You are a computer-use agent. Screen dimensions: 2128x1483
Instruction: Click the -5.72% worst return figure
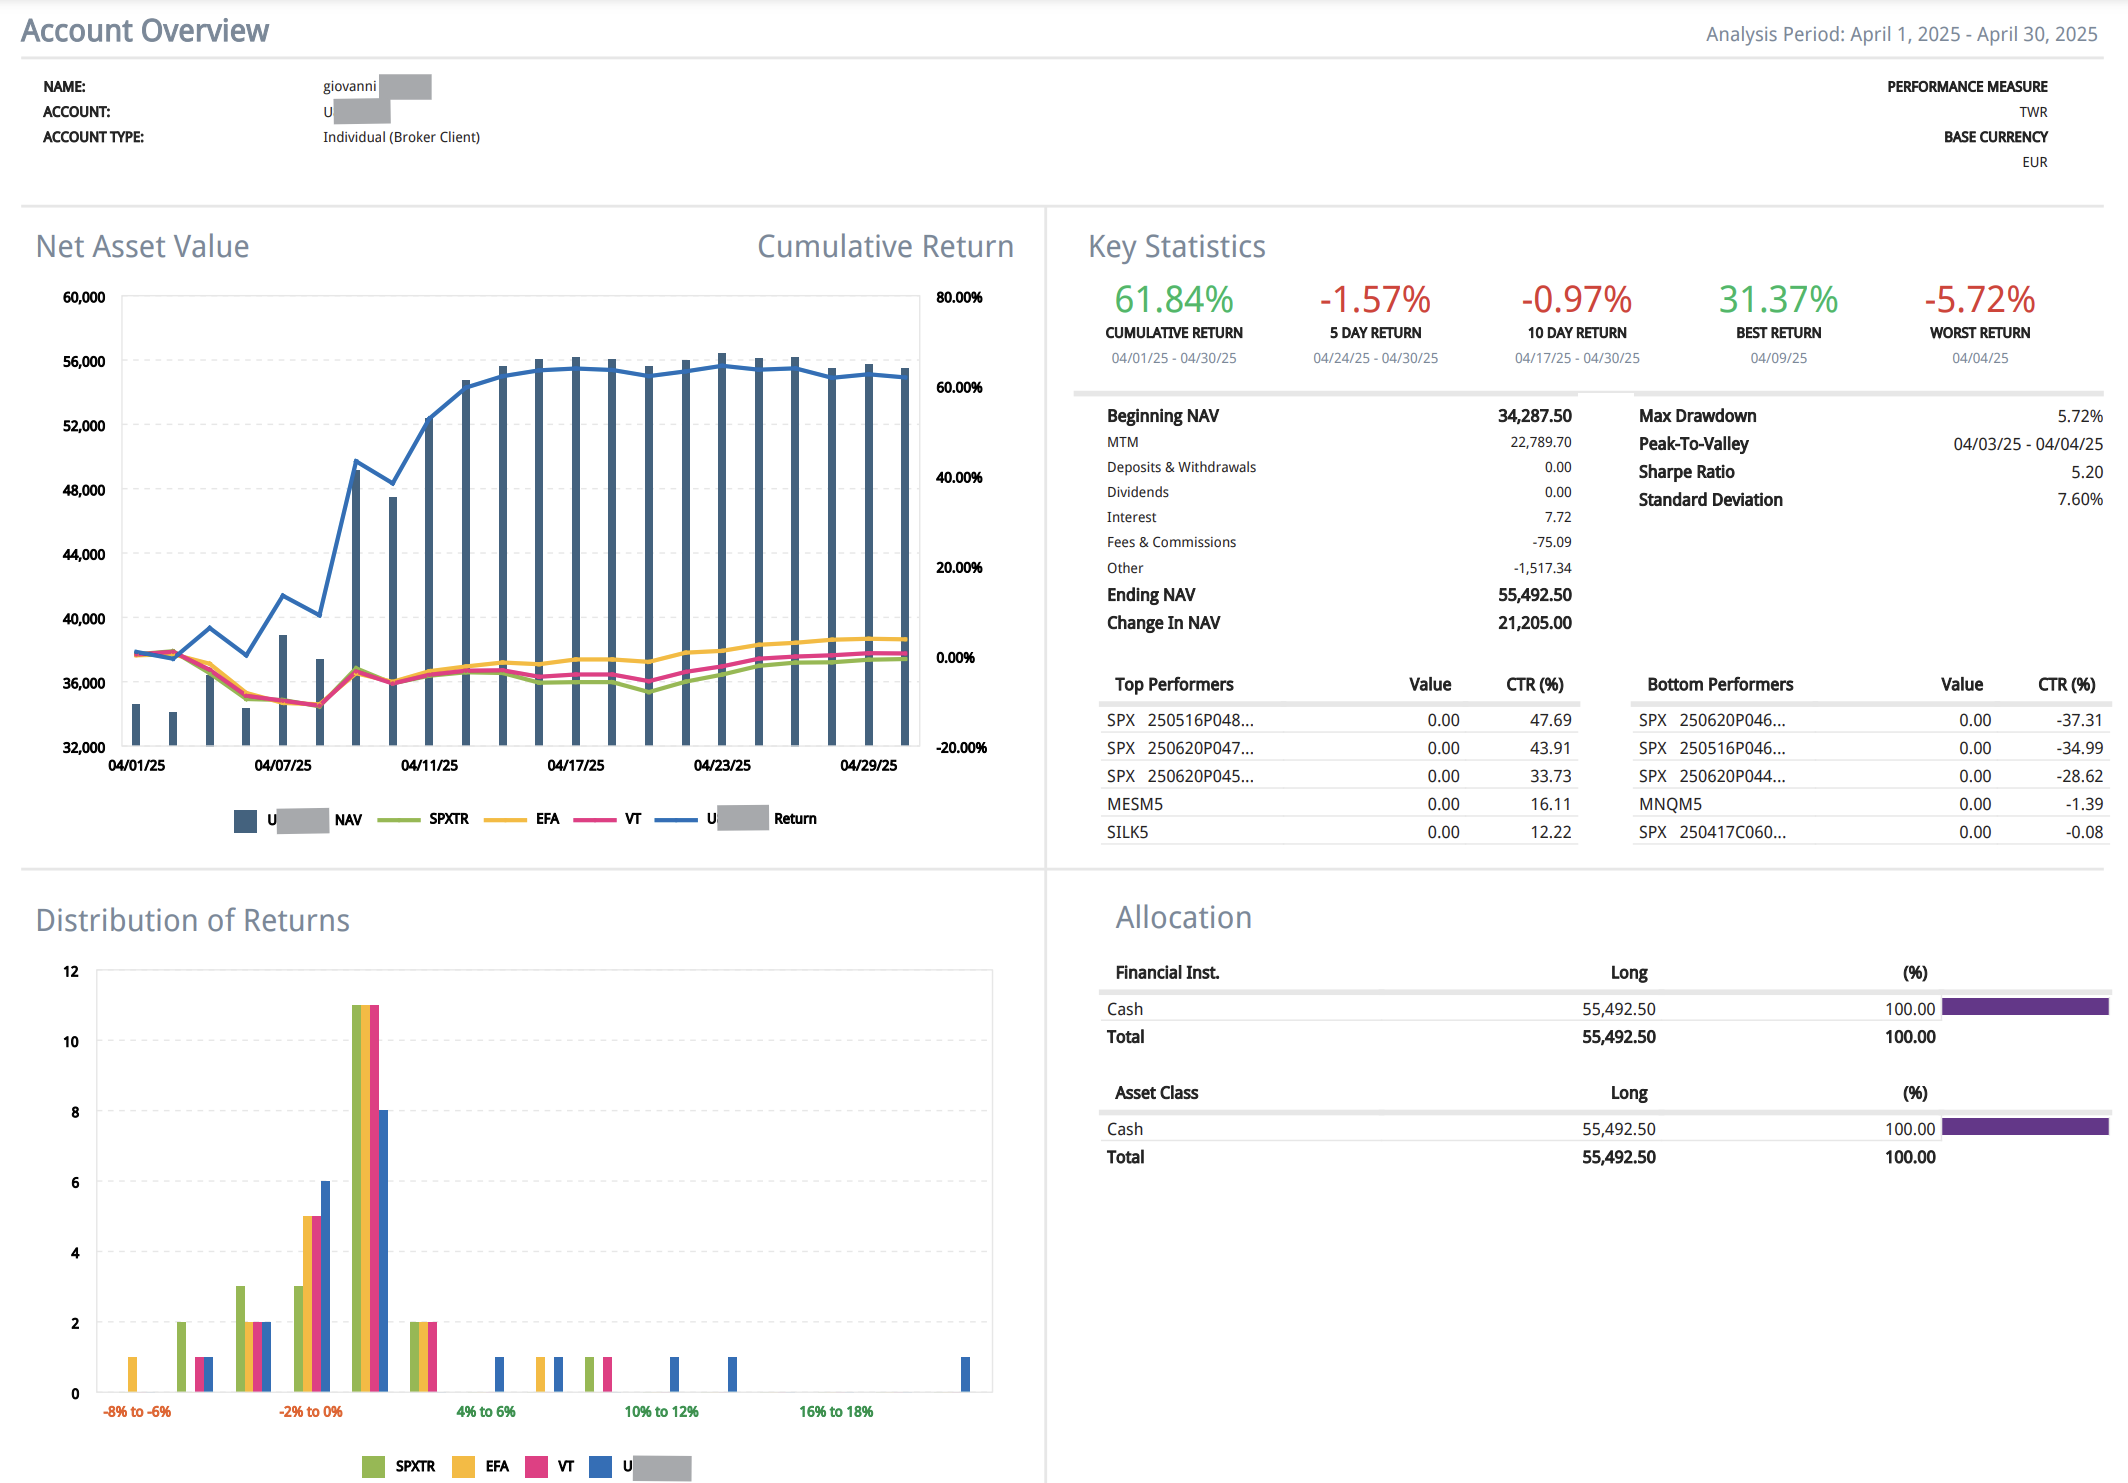(1979, 299)
